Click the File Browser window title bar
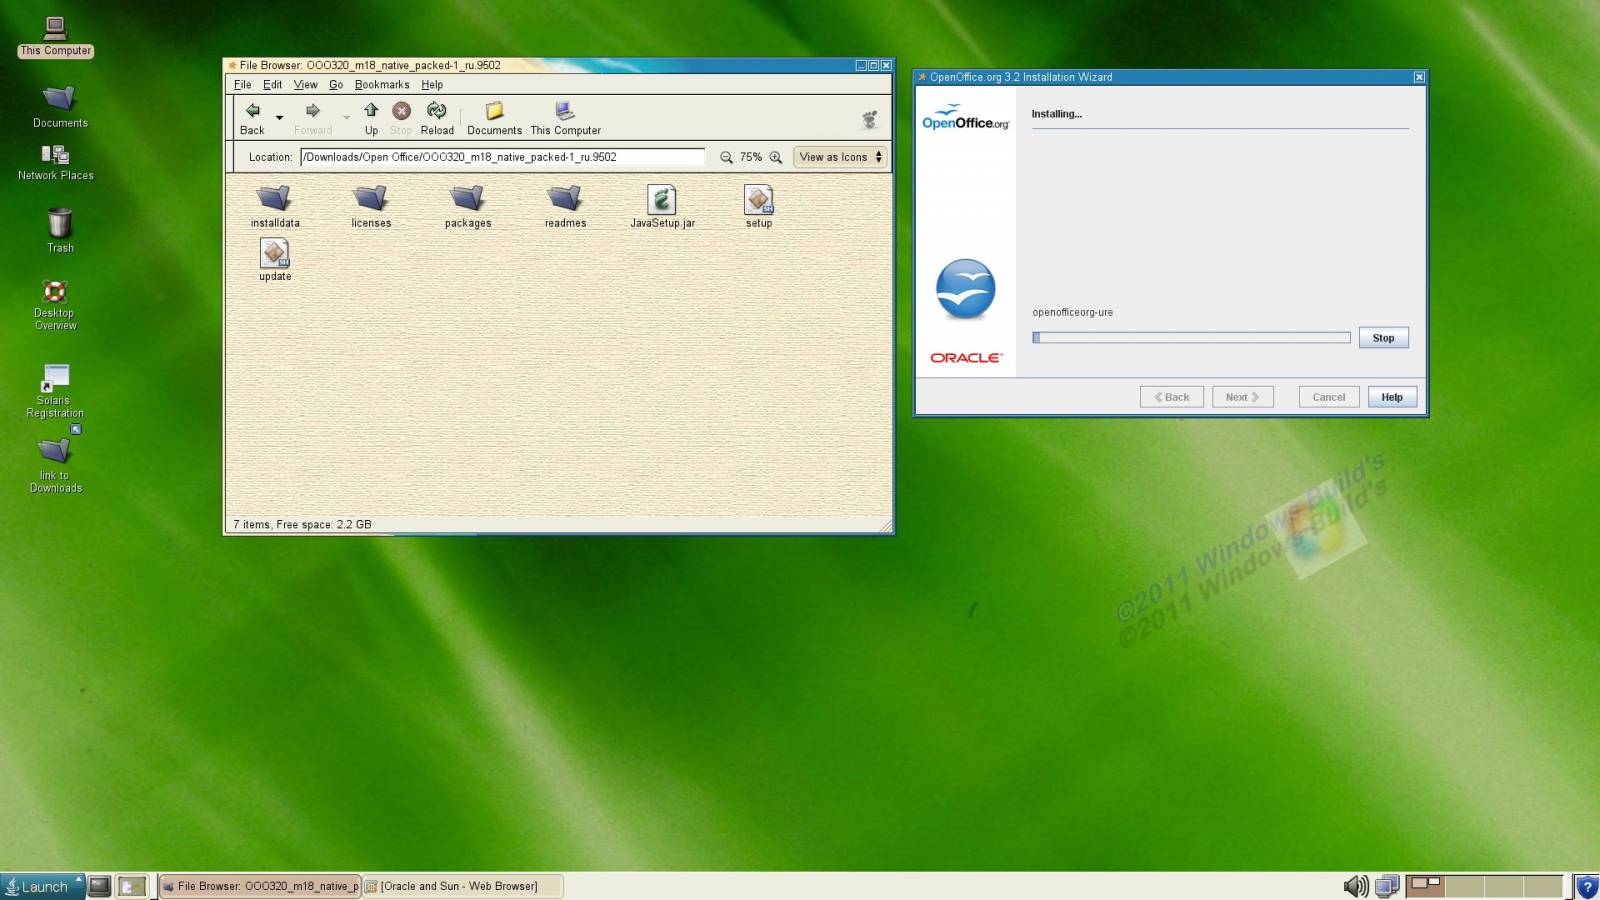 (x=558, y=65)
